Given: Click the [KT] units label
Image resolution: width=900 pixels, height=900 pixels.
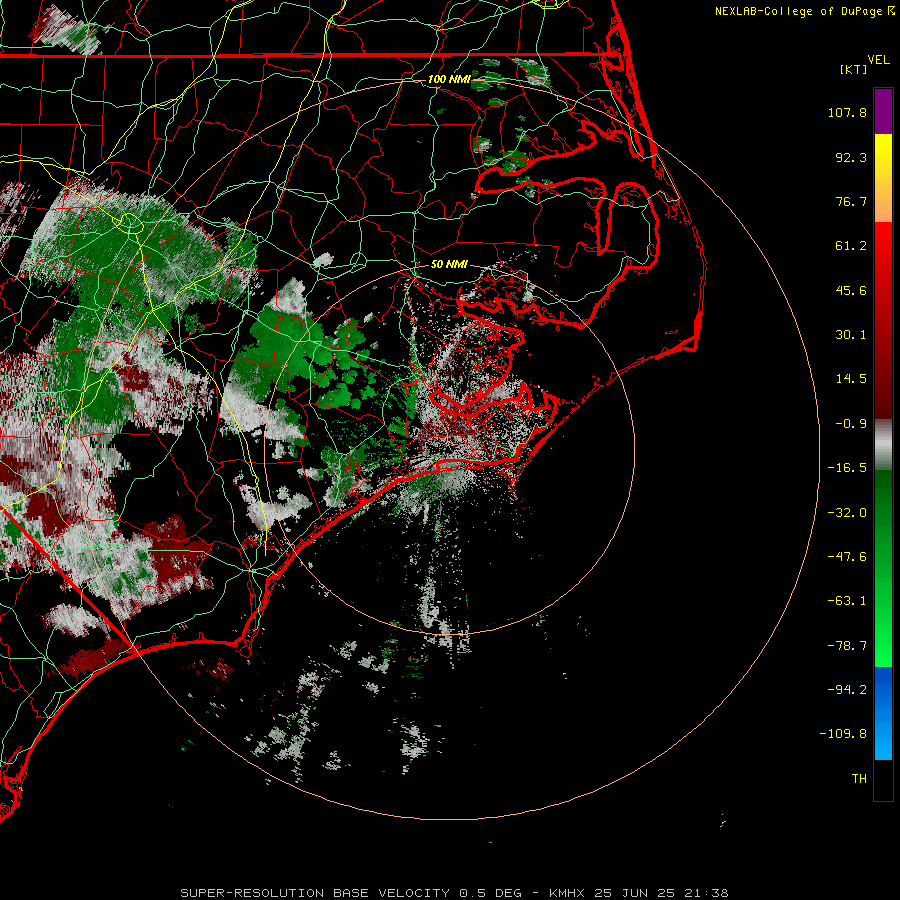Looking at the screenshot, I should (854, 69).
